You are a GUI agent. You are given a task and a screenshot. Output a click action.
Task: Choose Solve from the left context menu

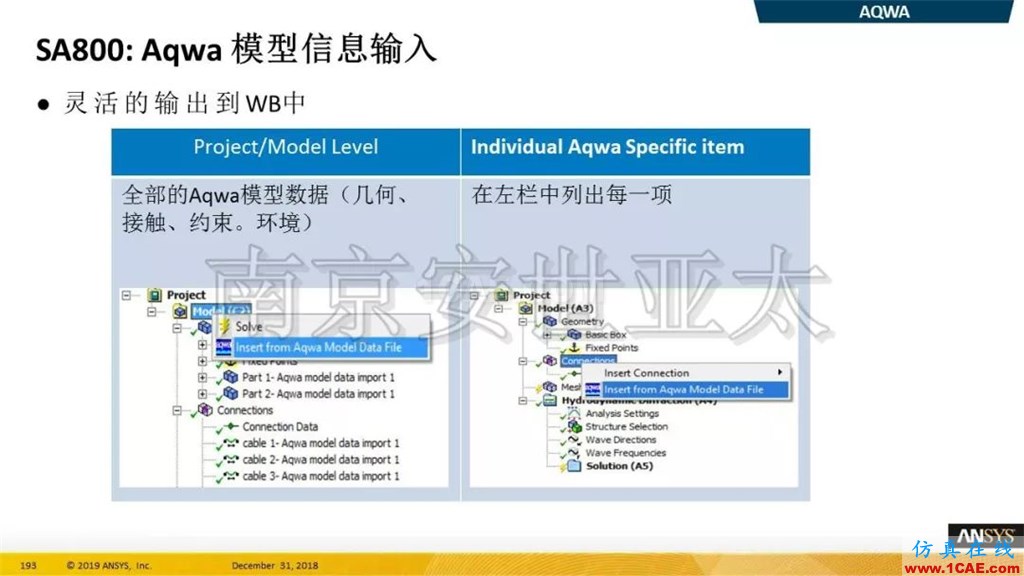point(322,326)
